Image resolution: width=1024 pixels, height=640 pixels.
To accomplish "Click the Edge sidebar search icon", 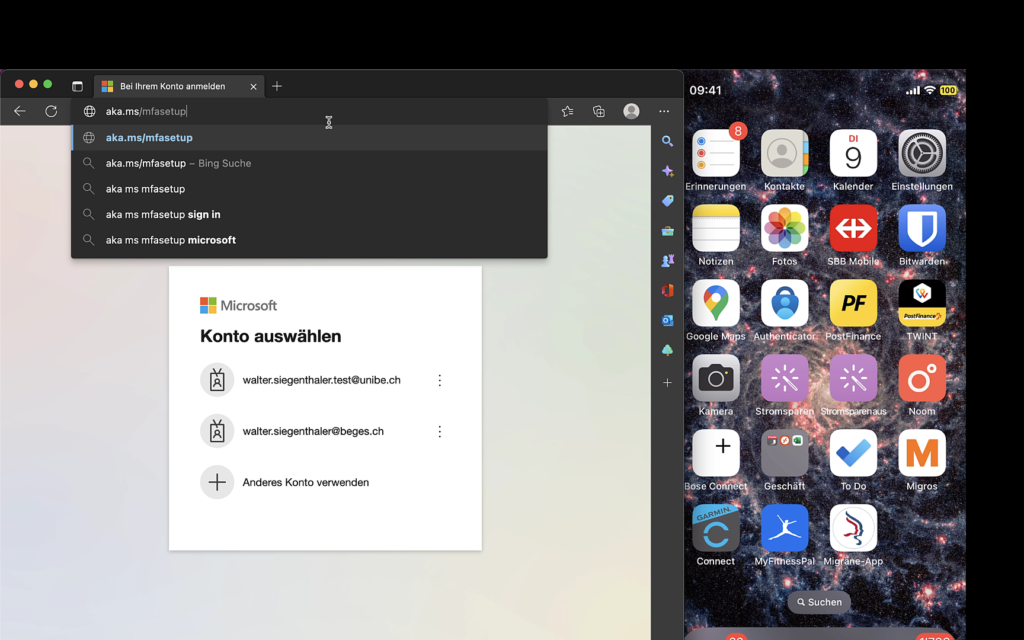I will pyautogui.click(x=667, y=142).
